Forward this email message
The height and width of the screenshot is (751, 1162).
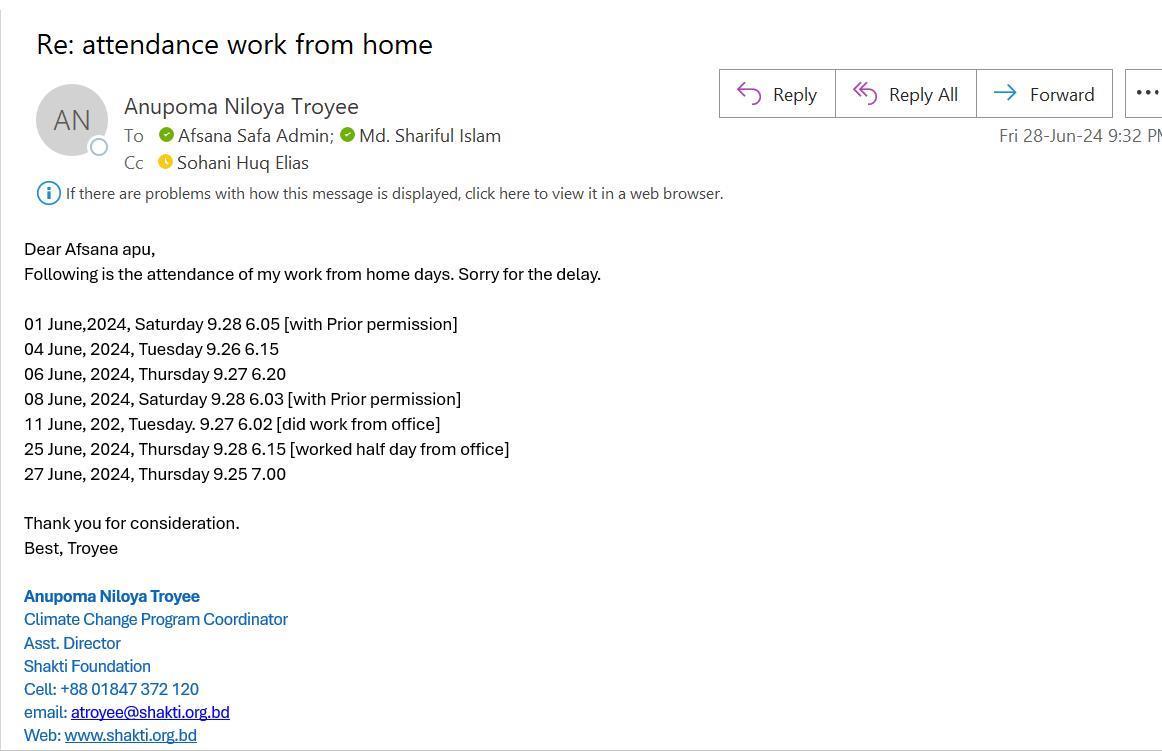pos(1044,94)
